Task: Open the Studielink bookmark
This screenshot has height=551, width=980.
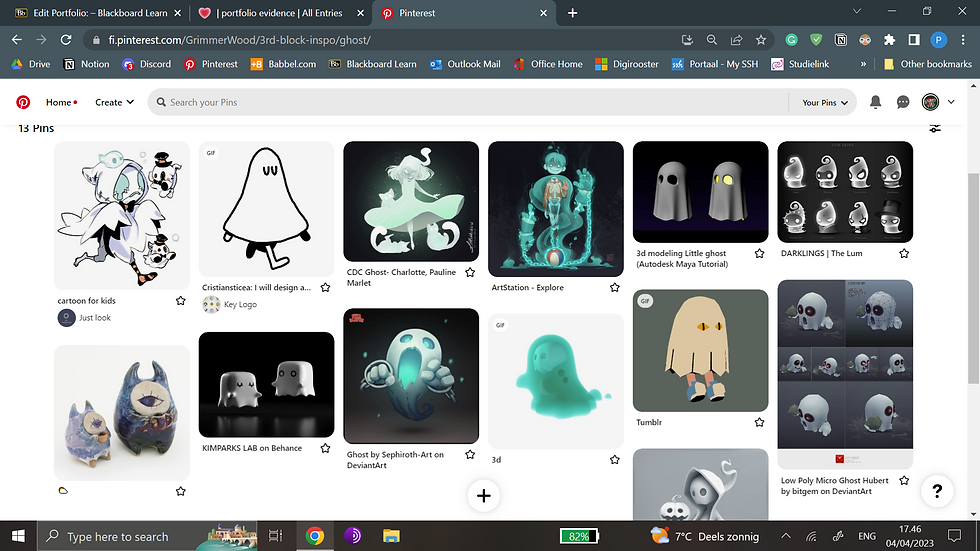Action: point(800,64)
